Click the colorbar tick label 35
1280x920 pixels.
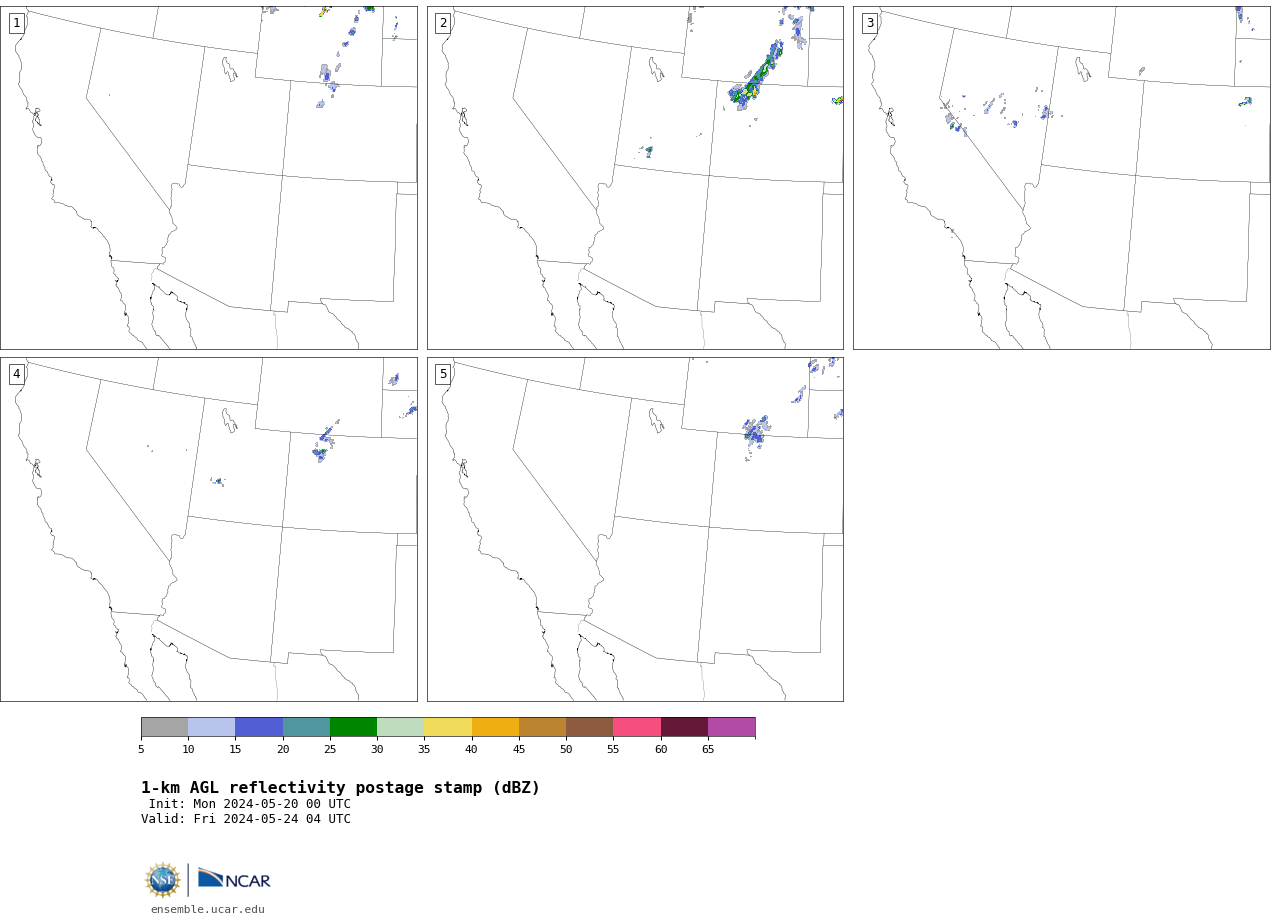tap(424, 749)
